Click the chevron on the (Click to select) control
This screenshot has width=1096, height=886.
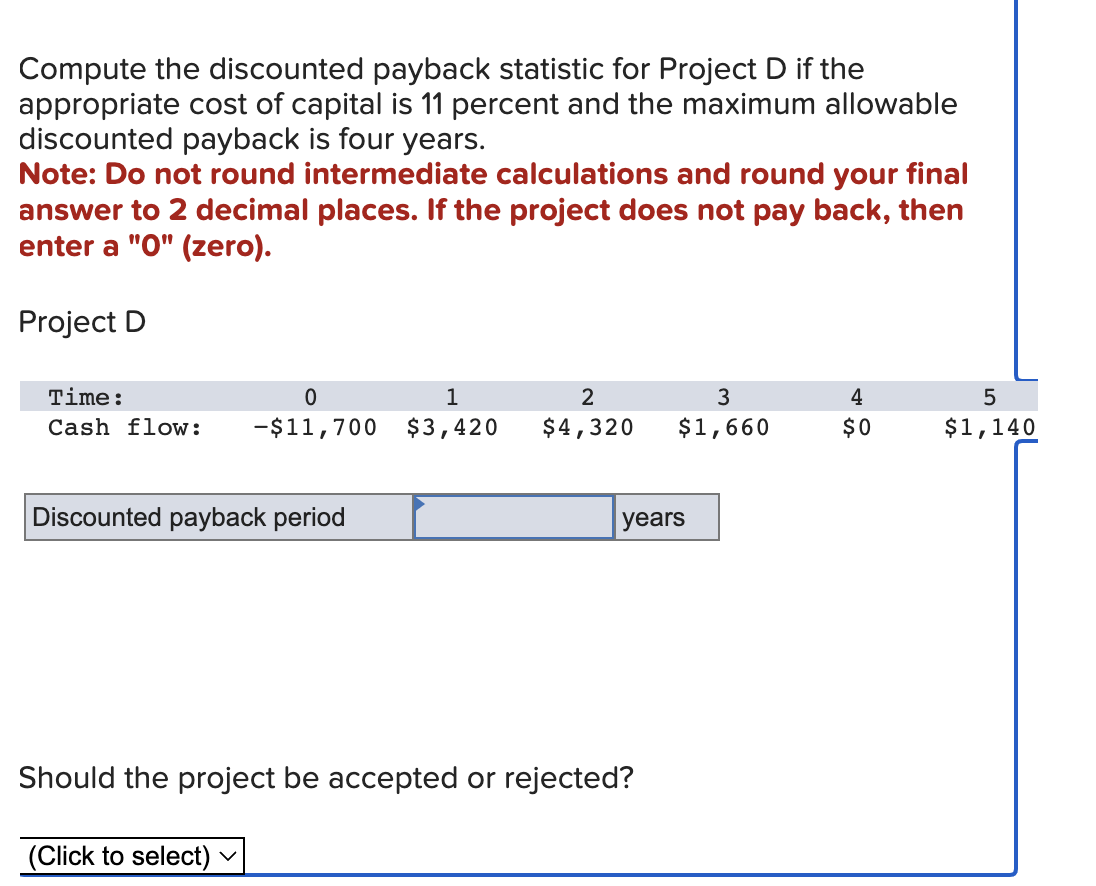click(x=228, y=856)
